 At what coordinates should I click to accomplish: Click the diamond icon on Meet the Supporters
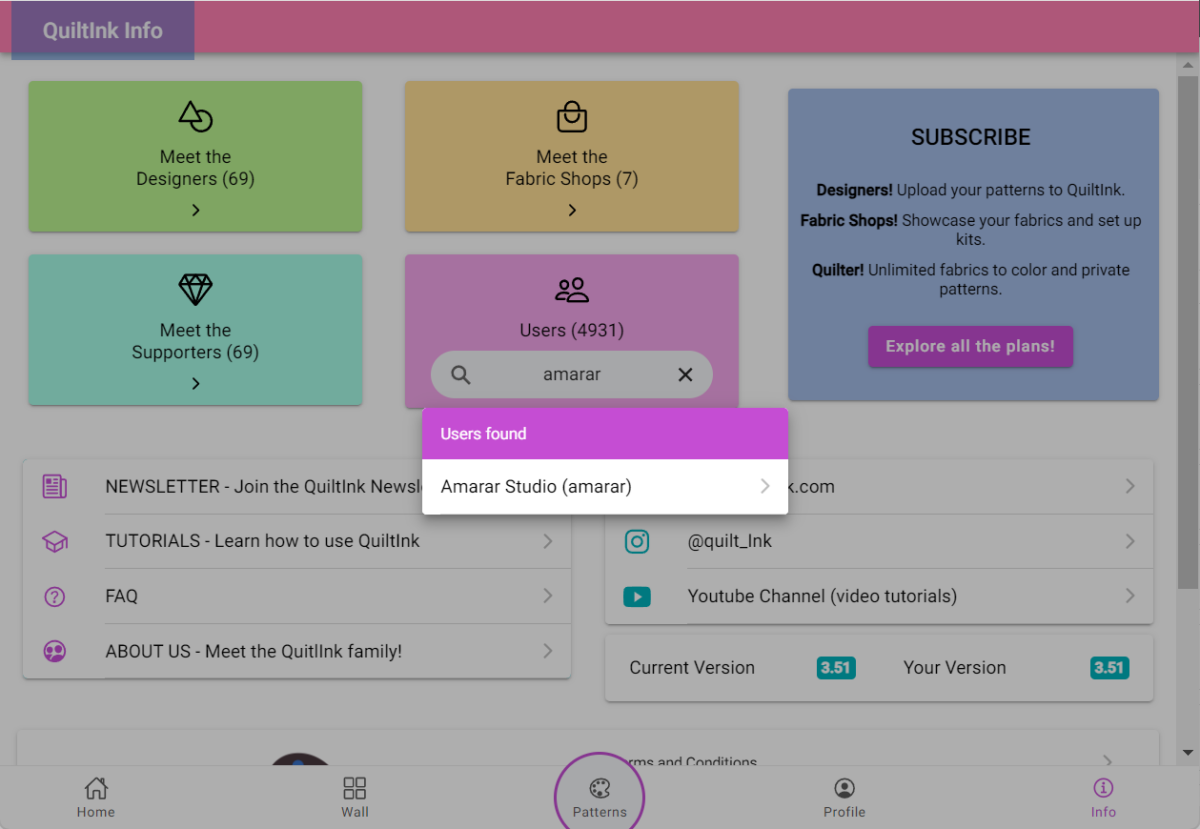click(x=195, y=290)
